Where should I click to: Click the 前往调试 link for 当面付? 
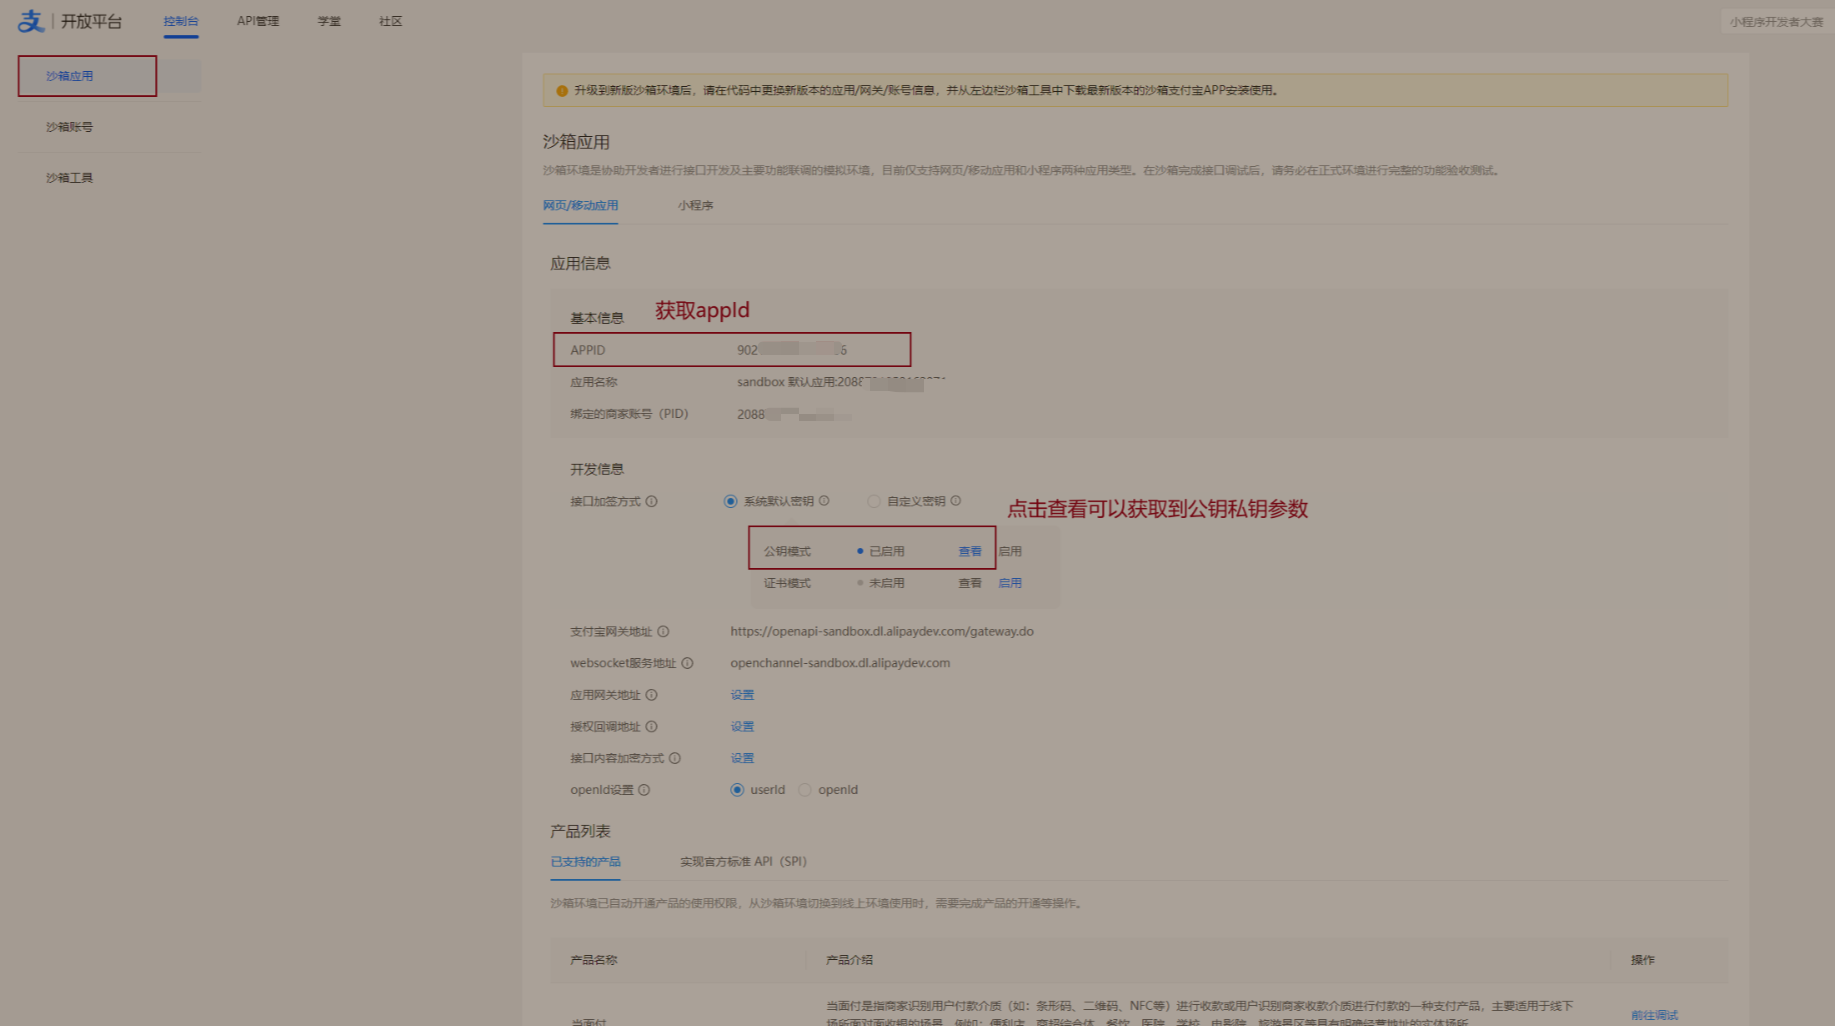1654,1015
